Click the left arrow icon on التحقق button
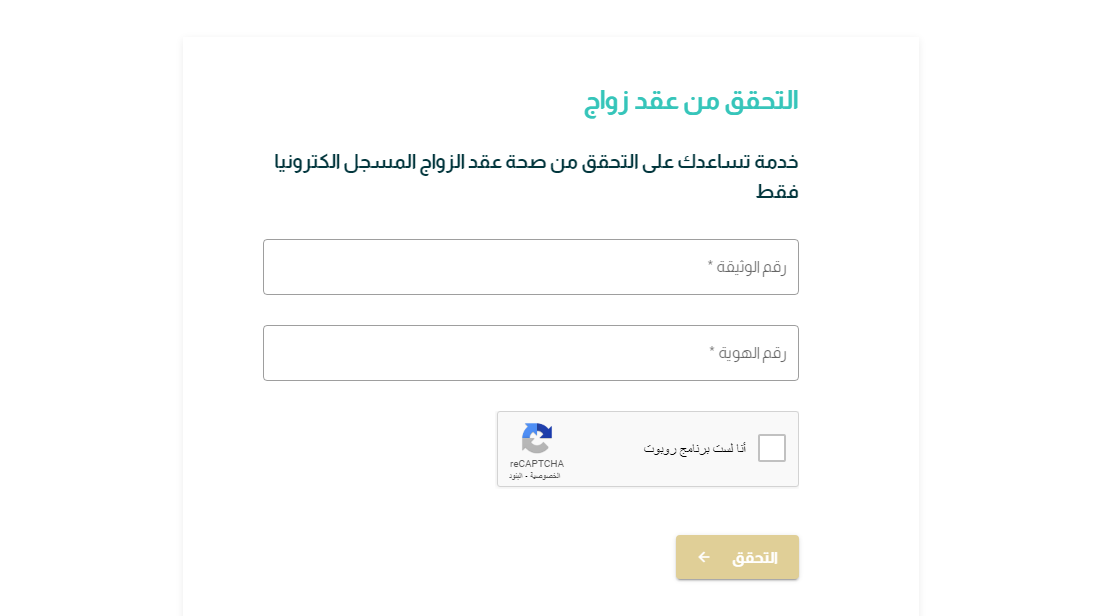Screen dimensions: 1110x616 pyautogui.click(x=704, y=557)
